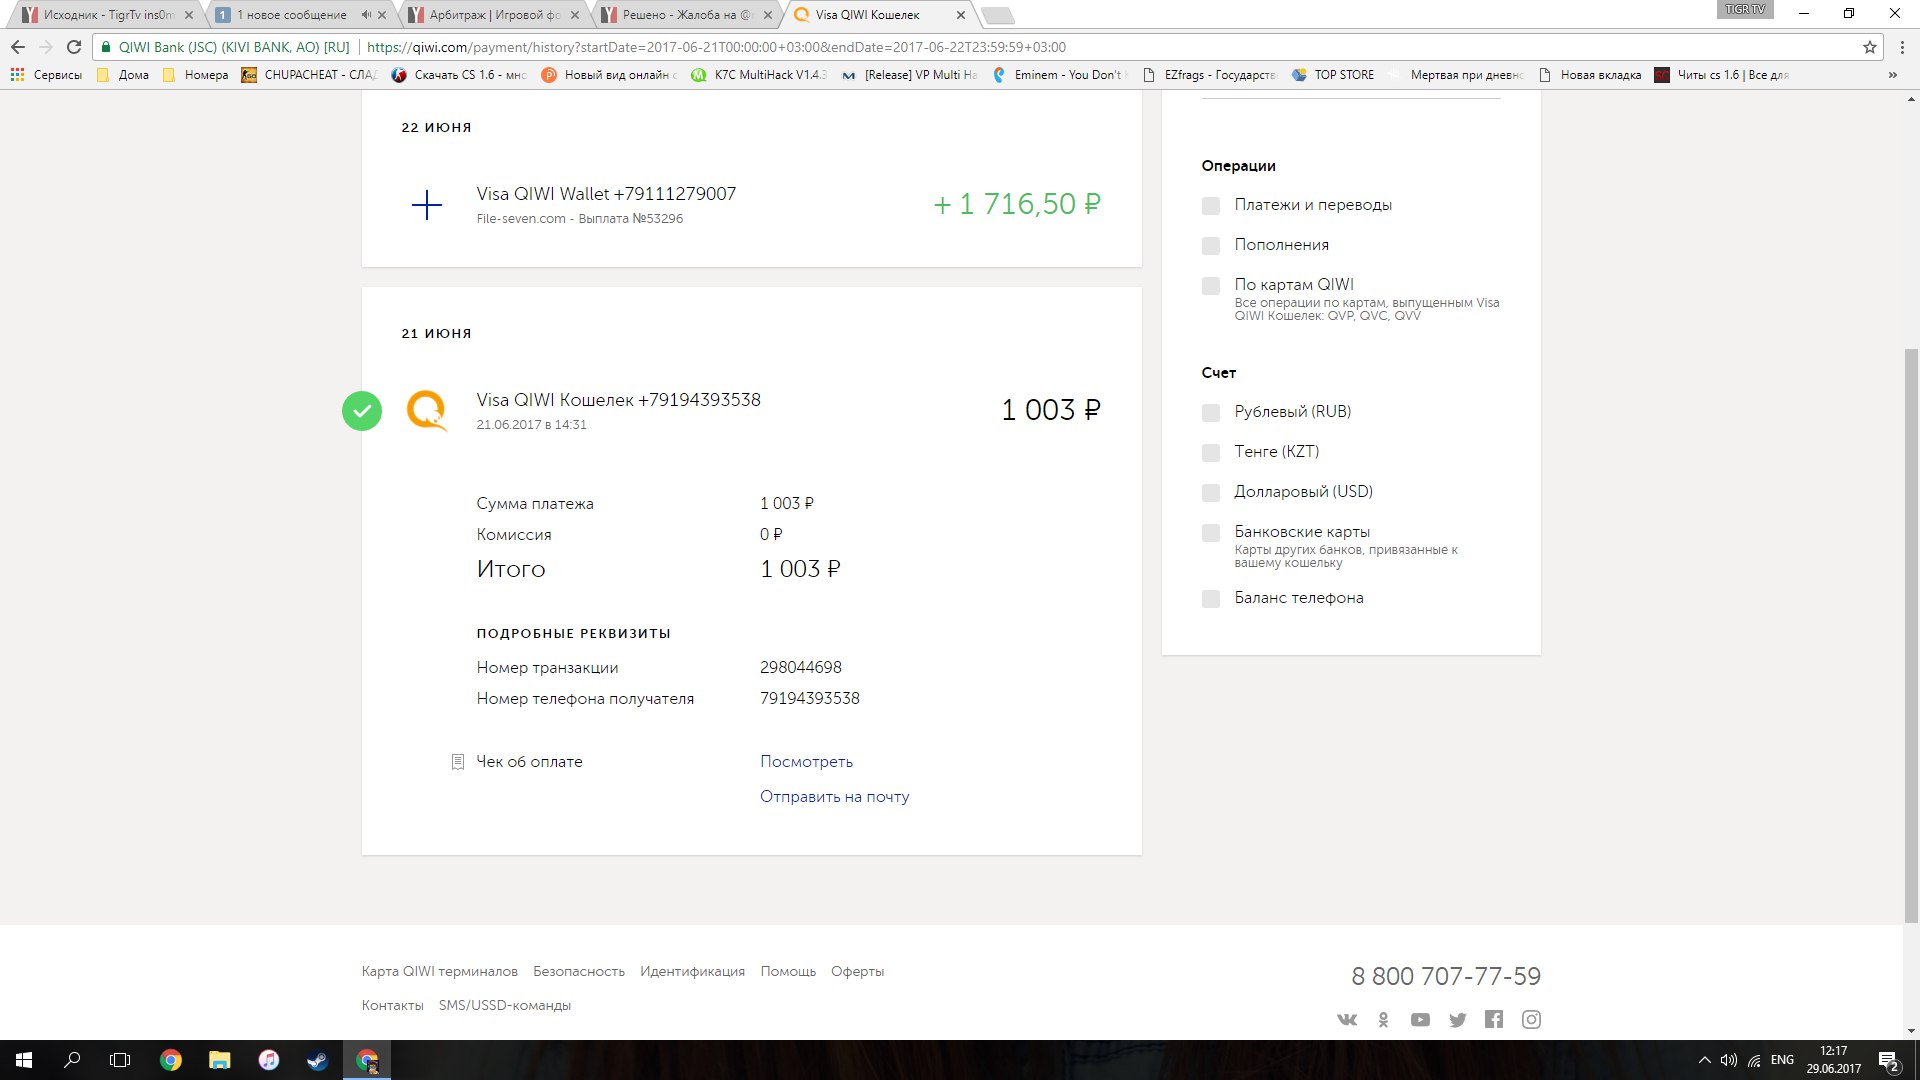This screenshot has height=1080, width=1920.
Task: Click the volume icon in system tray
Action: (1729, 1060)
